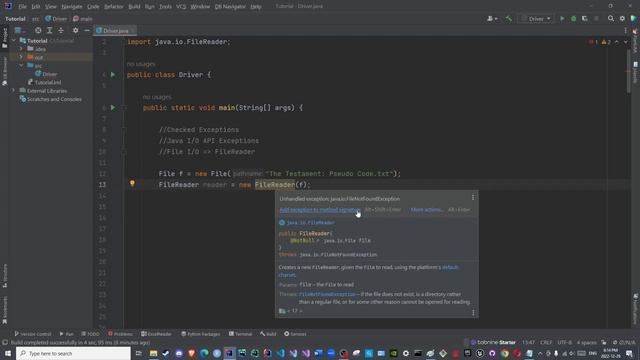
Task: Open Terminal tool window
Action: coord(240,334)
